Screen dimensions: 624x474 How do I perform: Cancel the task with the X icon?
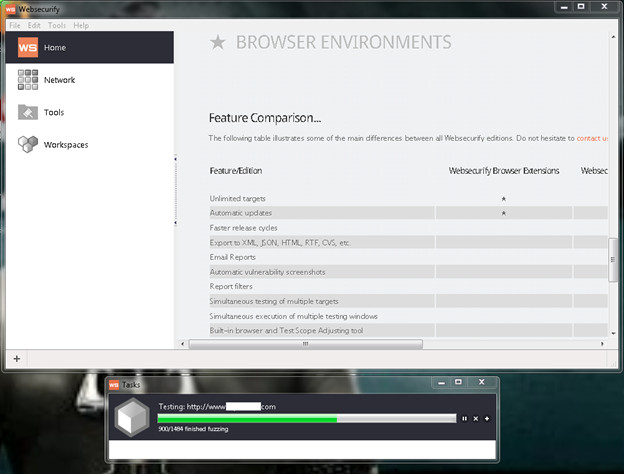click(x=475, y=418)
